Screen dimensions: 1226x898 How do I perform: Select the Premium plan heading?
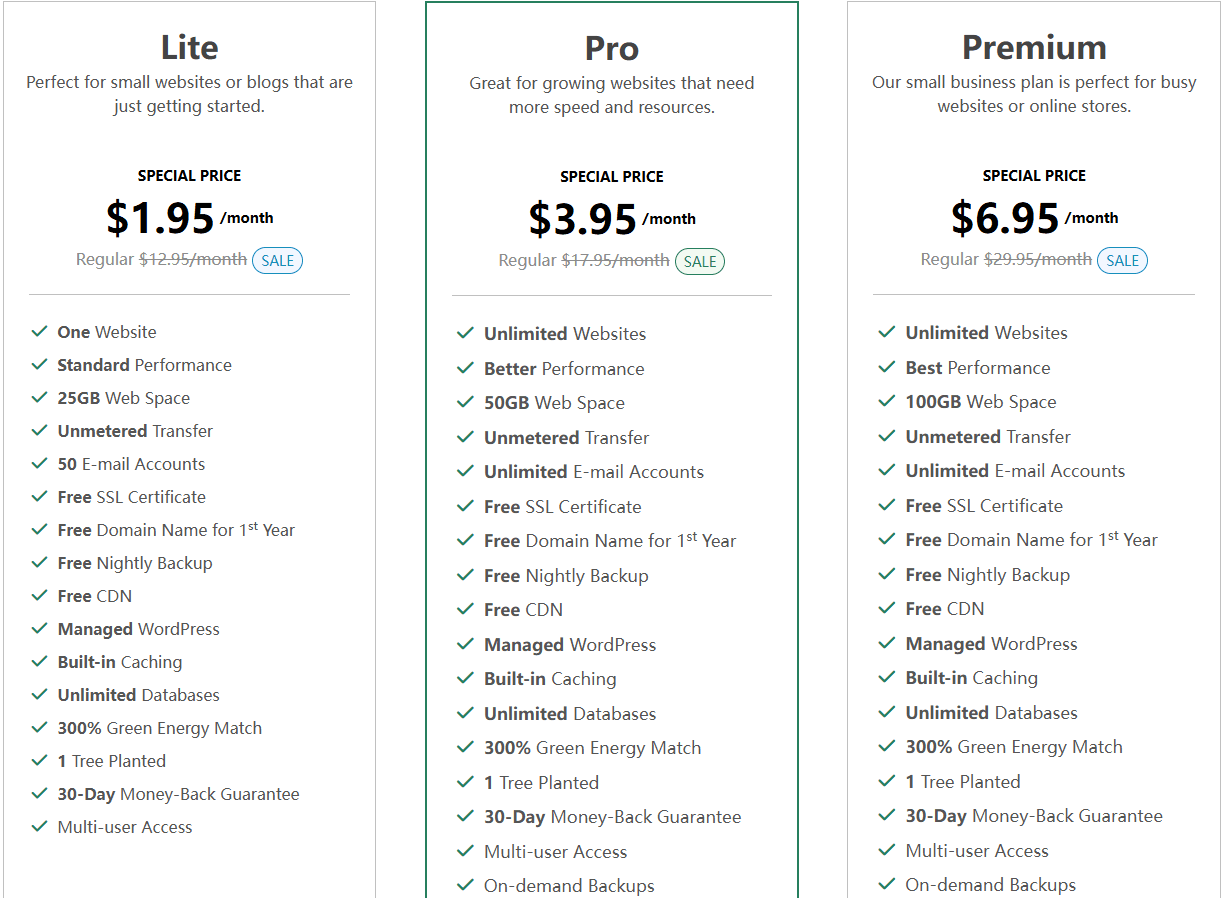1034,47
